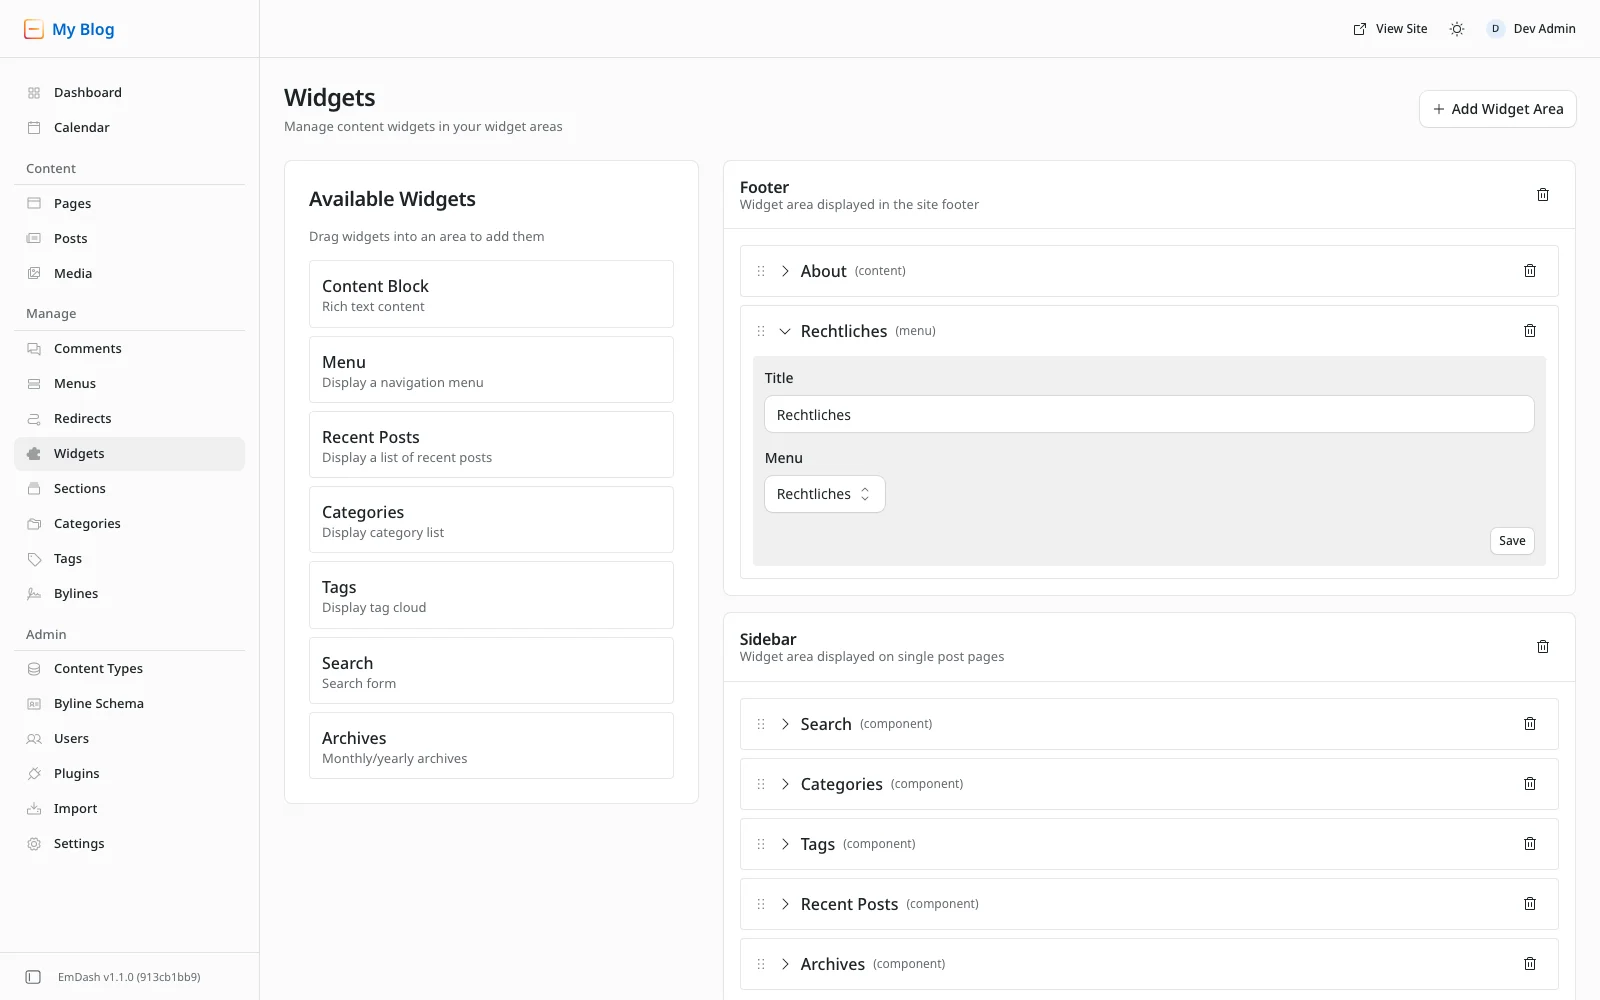Navigate to Settings
Image resolution: width=1600 pixels, height=1000 pixels.
point(129,844)
